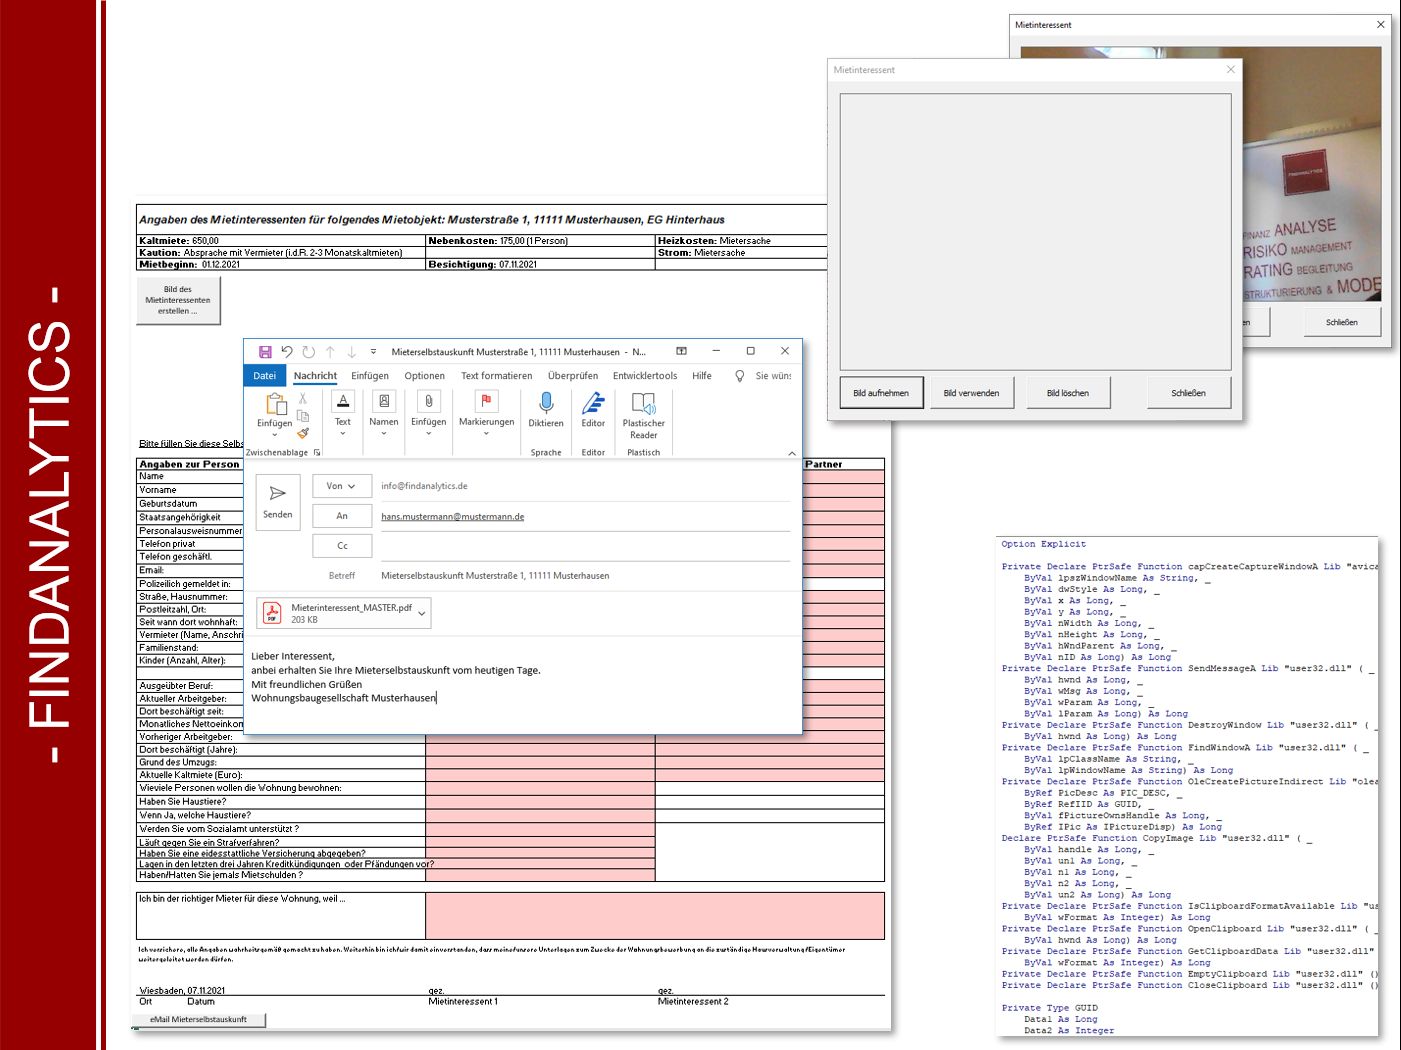Click the Diktieren microphone icon

[546, 403]
